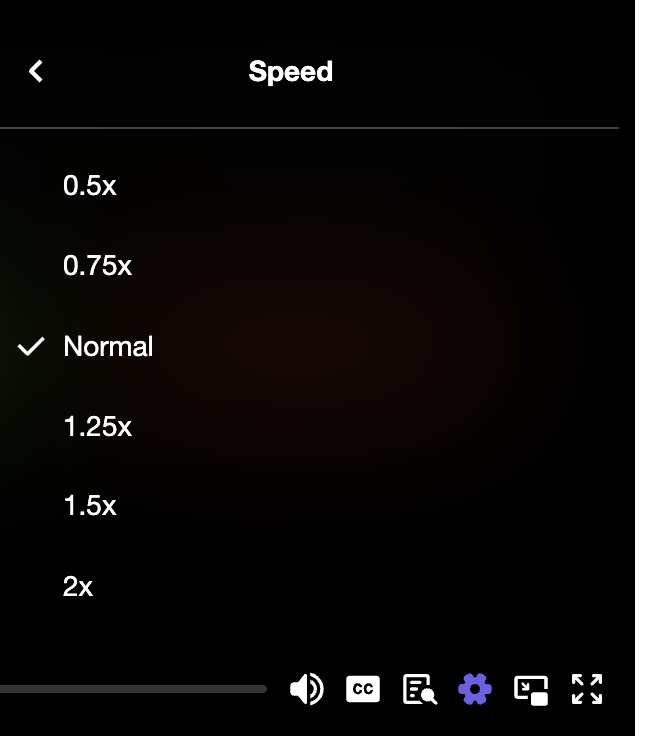Click the checkmark beside Normal

coord(32,347)
